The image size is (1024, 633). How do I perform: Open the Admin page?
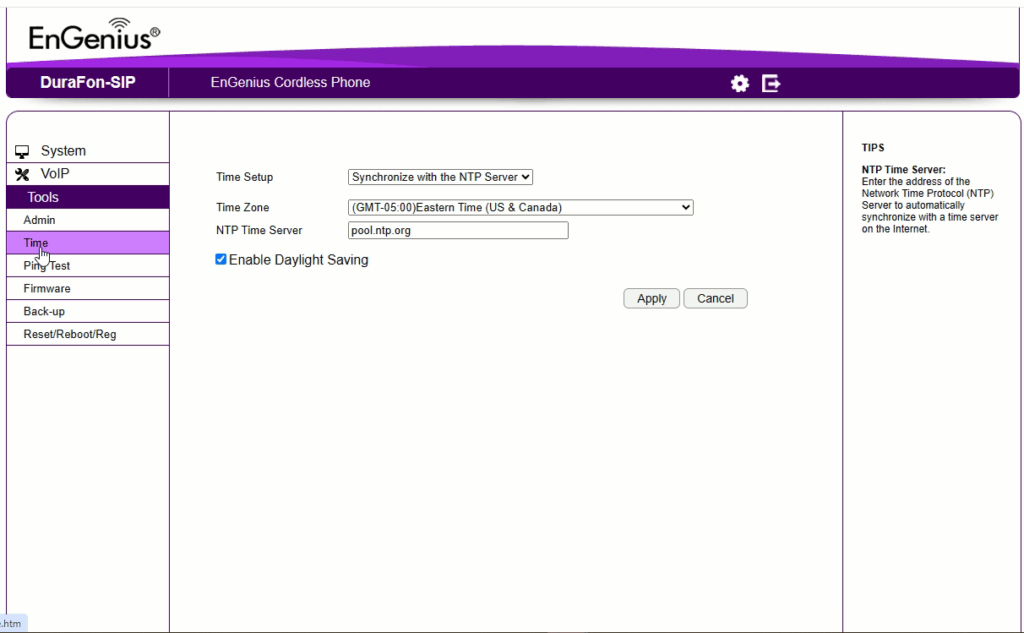[88, 220]
